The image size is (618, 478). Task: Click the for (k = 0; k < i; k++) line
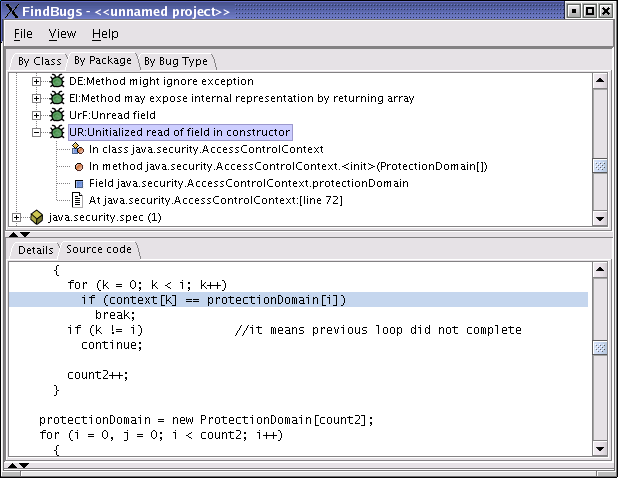coord(147,285)
